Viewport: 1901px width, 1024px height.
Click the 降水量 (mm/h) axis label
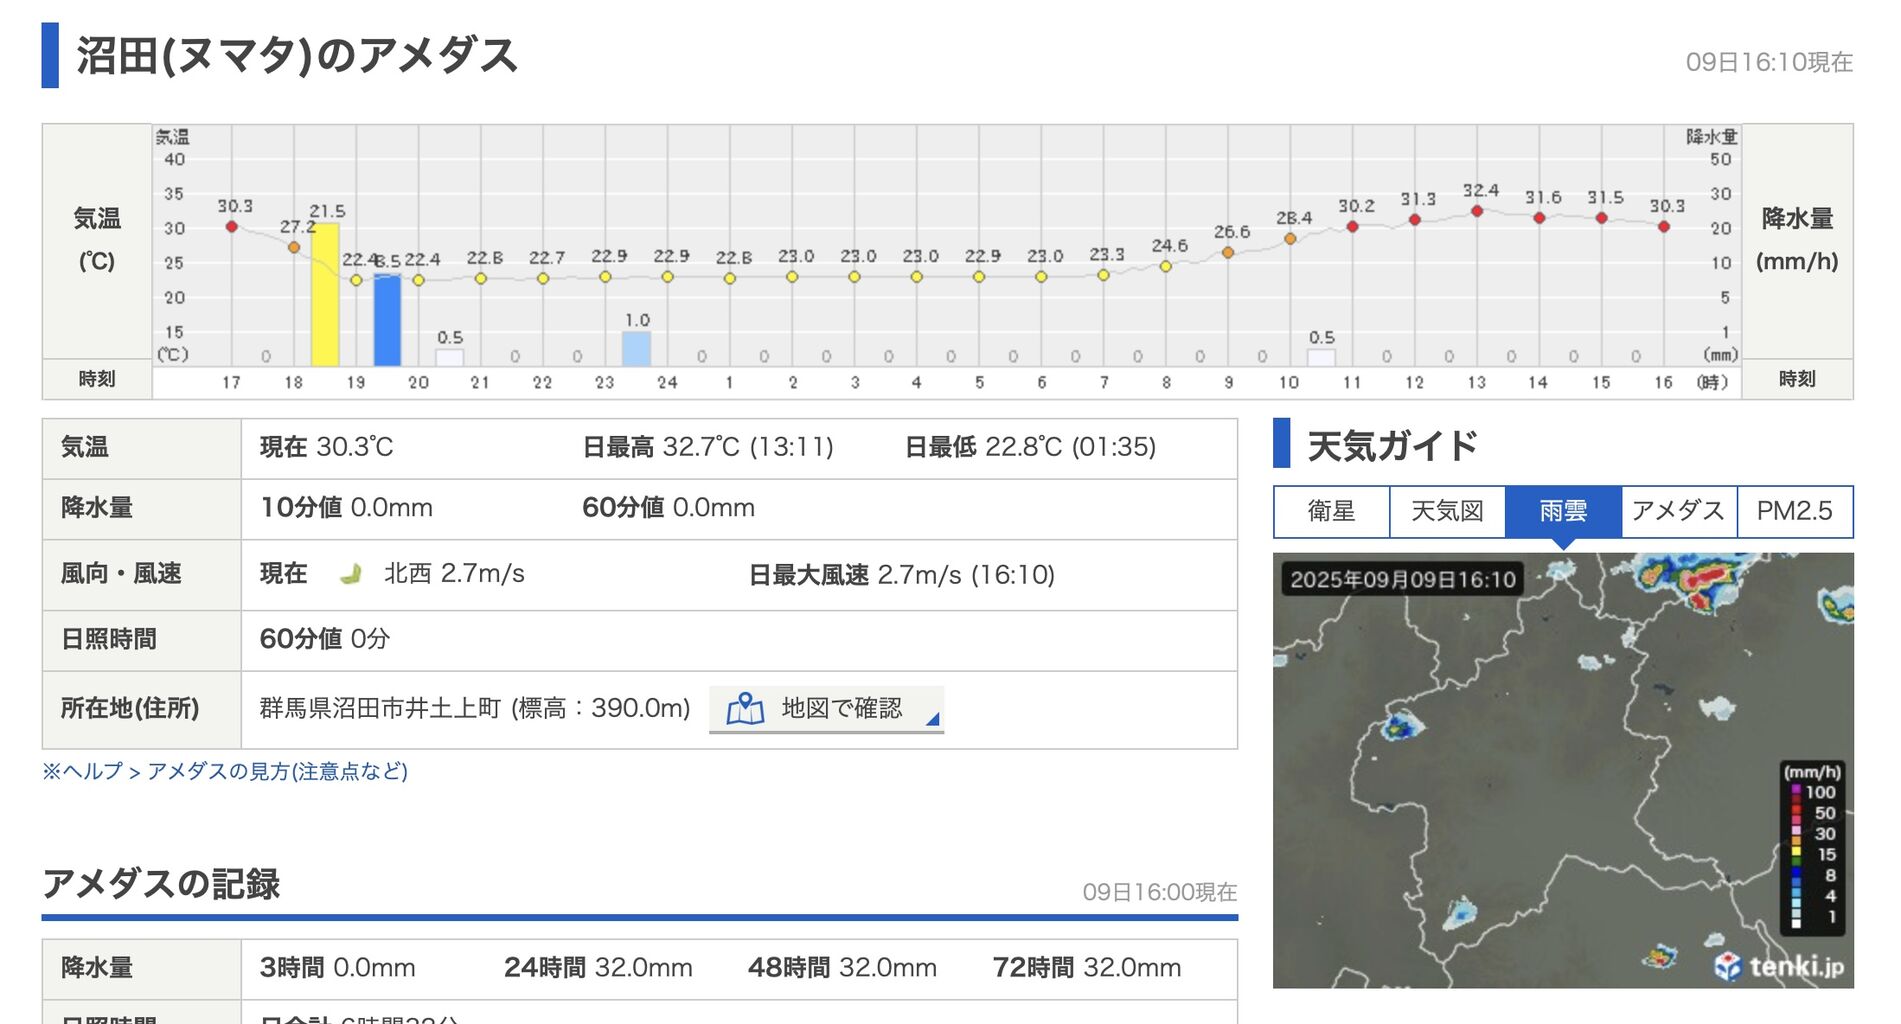coord(1797,240)
